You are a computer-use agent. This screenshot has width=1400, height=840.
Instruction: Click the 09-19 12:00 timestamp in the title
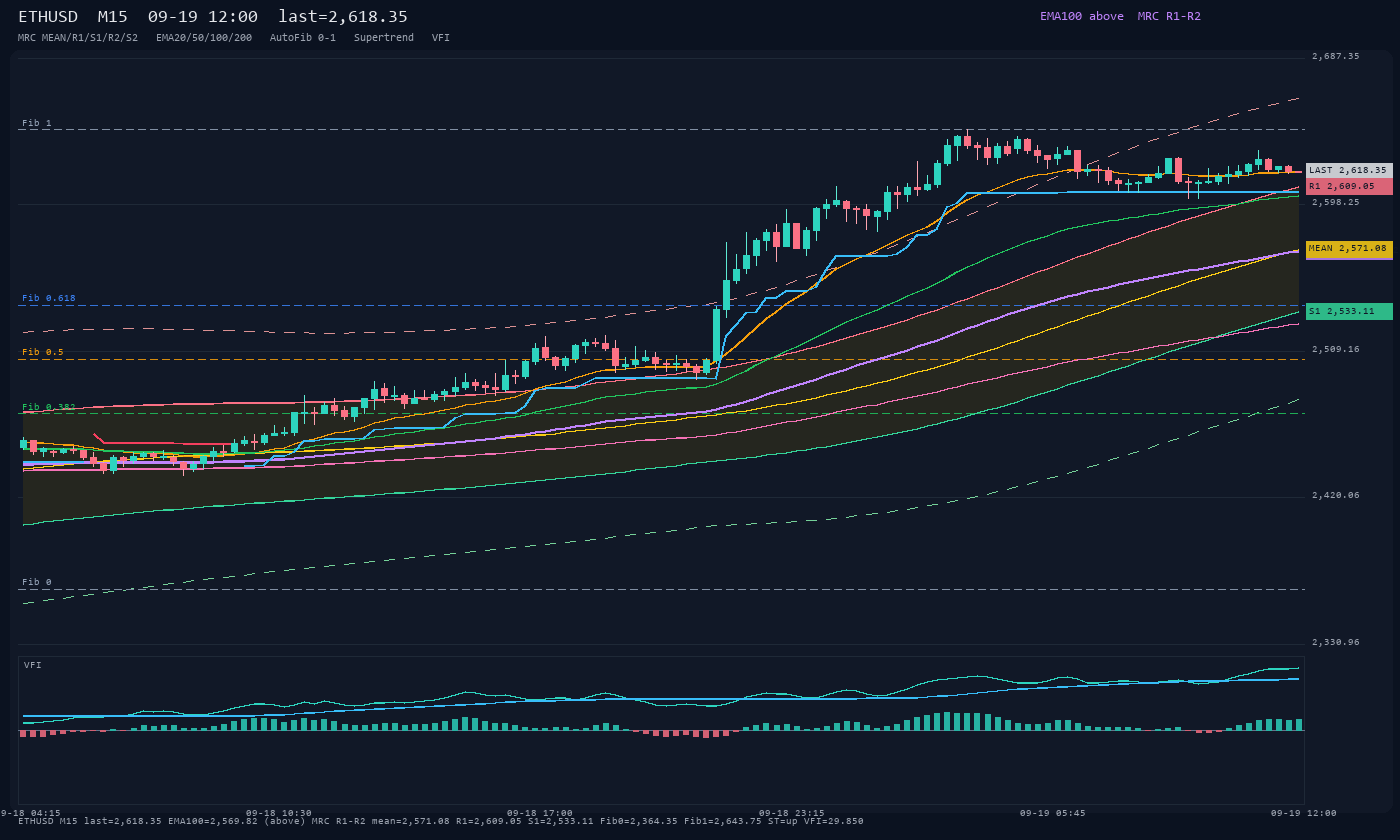click(203, 17)
